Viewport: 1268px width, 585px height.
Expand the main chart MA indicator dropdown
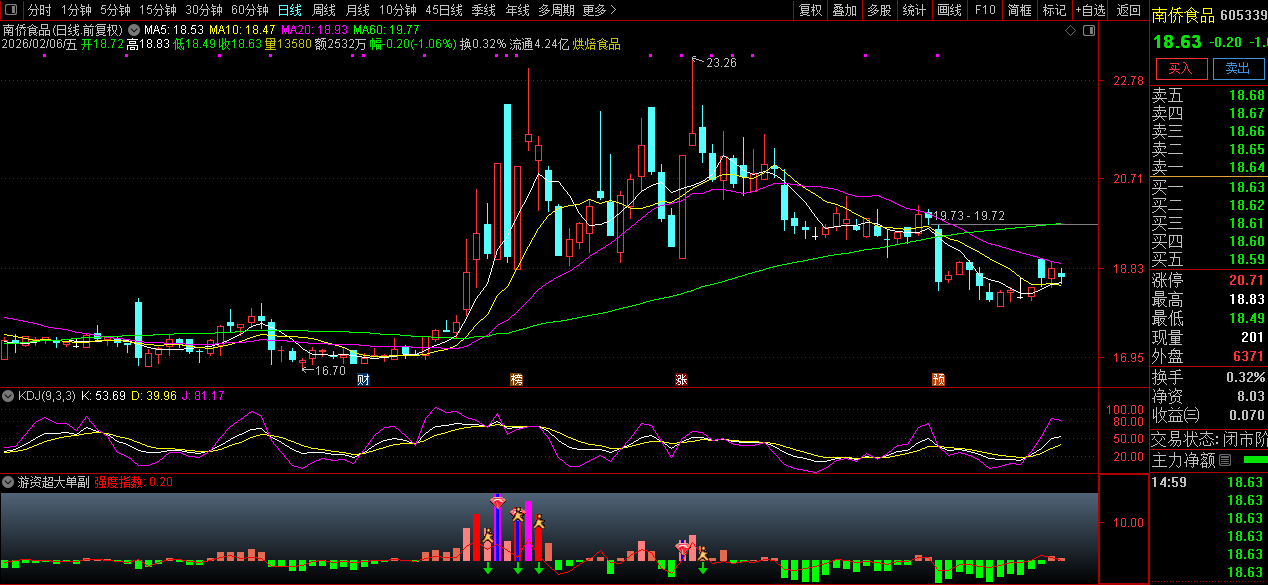(x=134, y=30)
